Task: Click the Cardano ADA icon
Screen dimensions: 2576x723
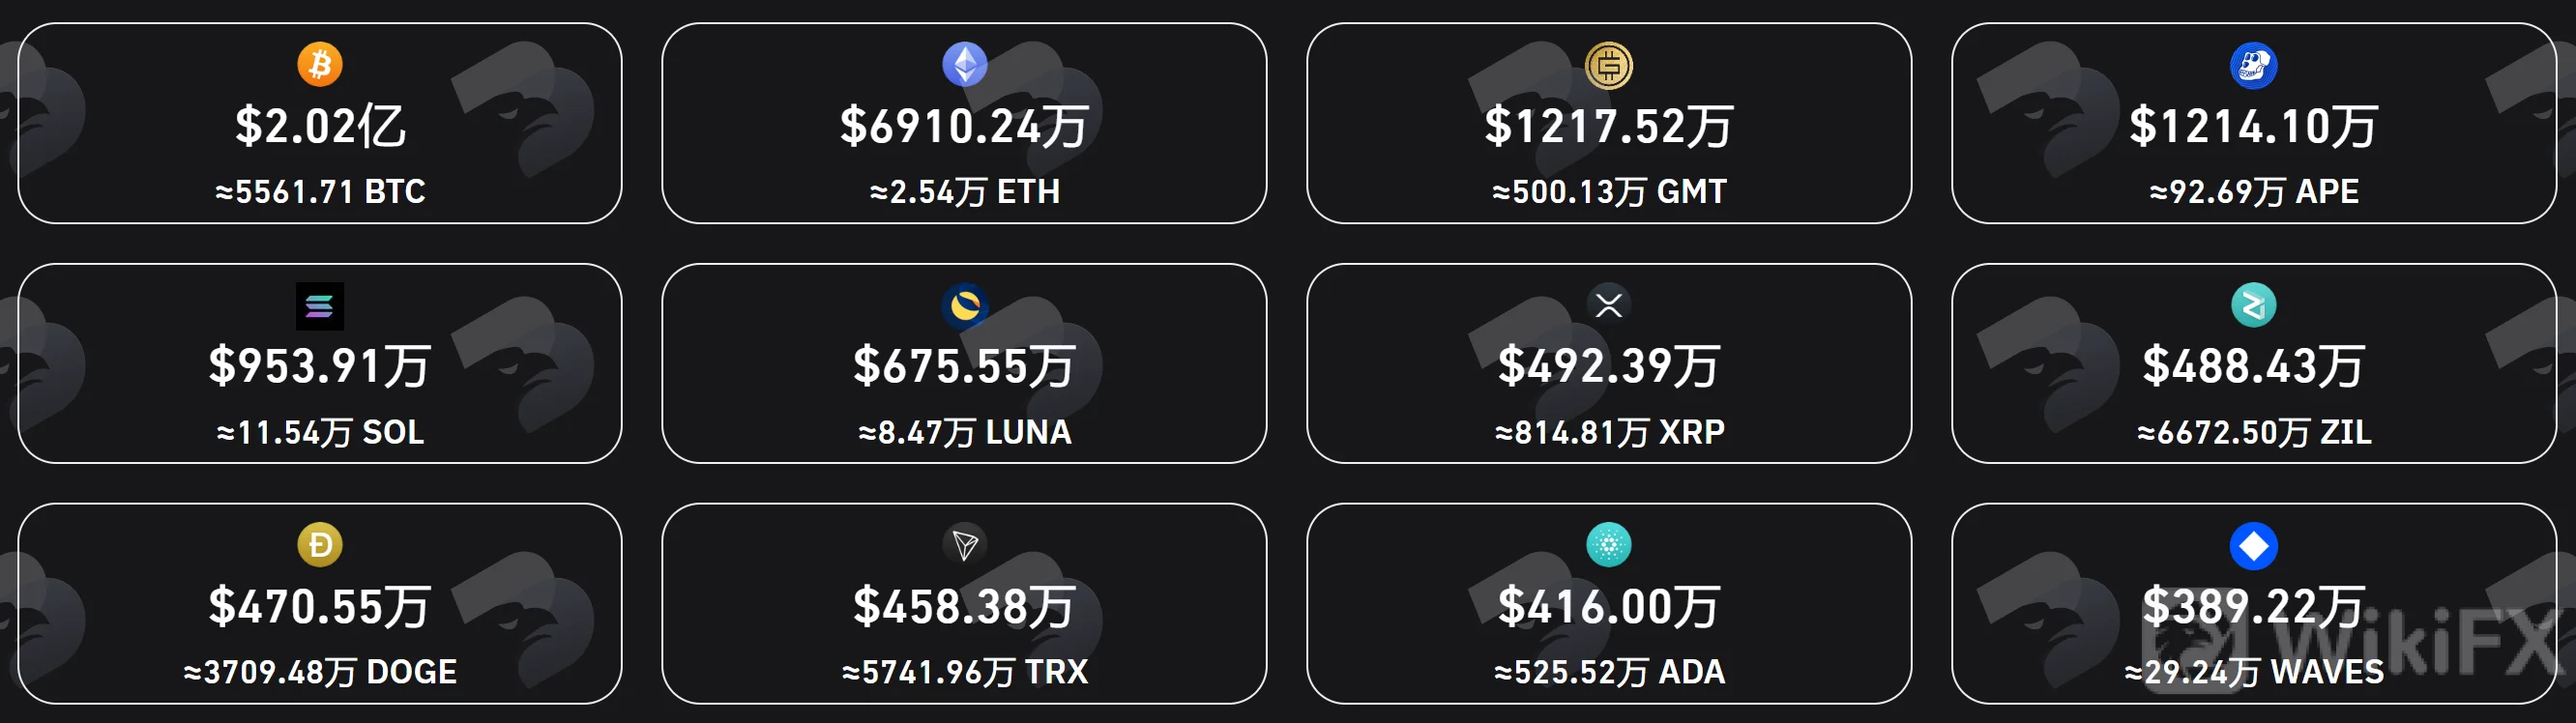Action: tap(1609, 545)
